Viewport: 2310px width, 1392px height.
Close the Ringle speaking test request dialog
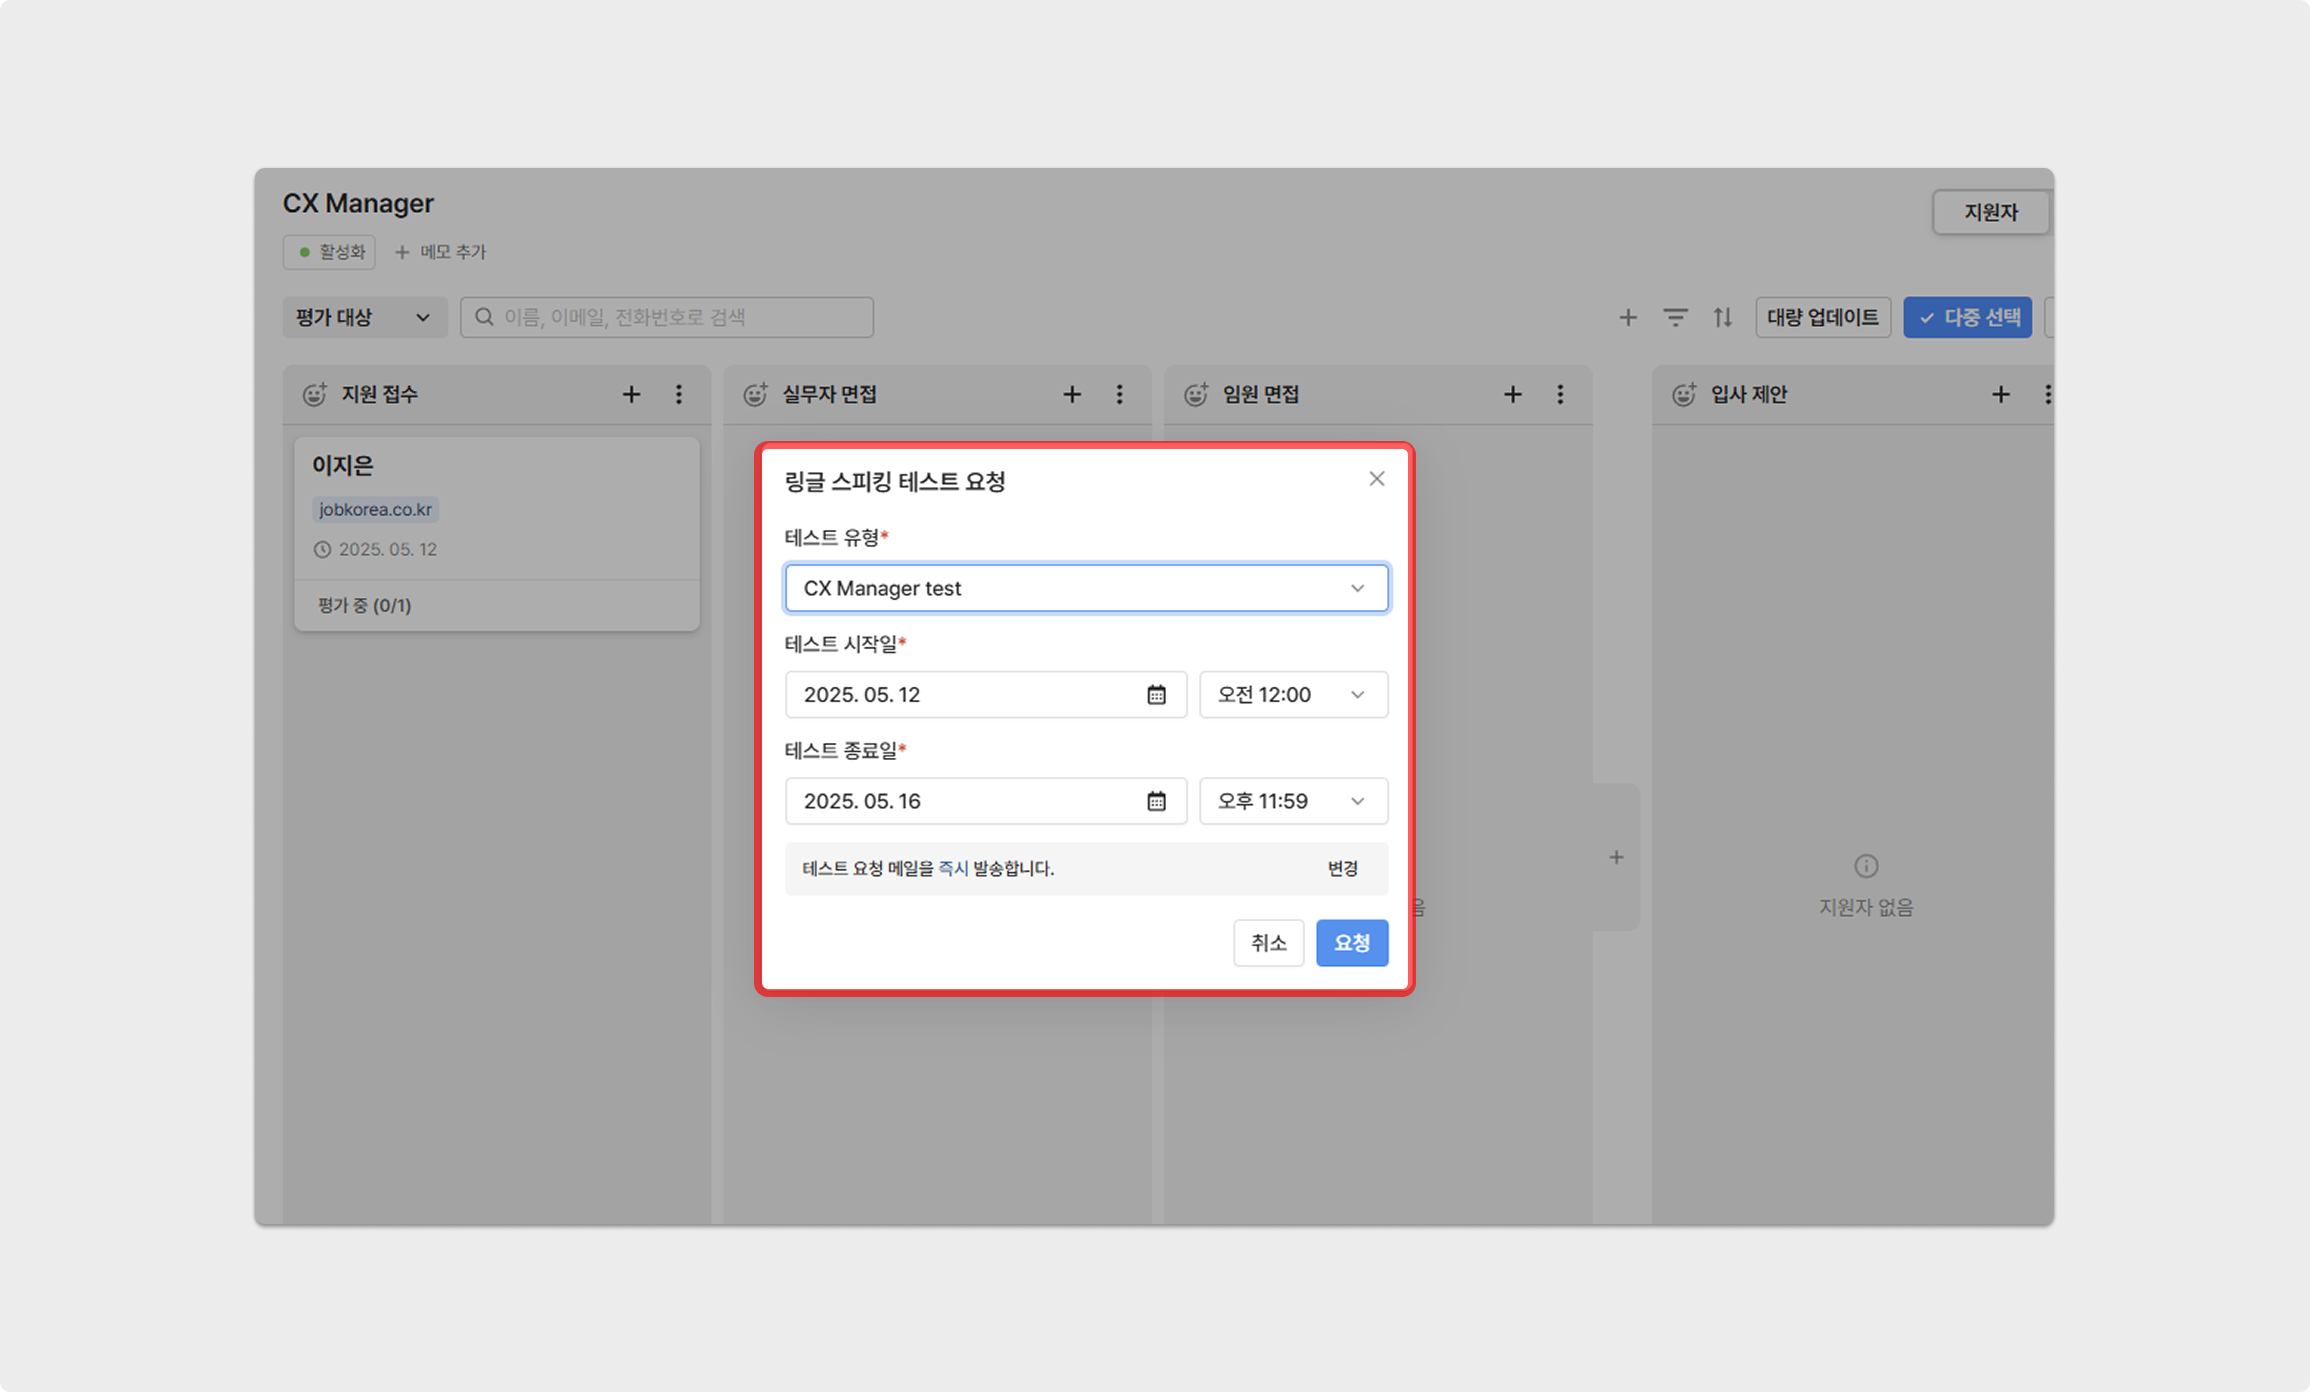[x=1377, y=479]
